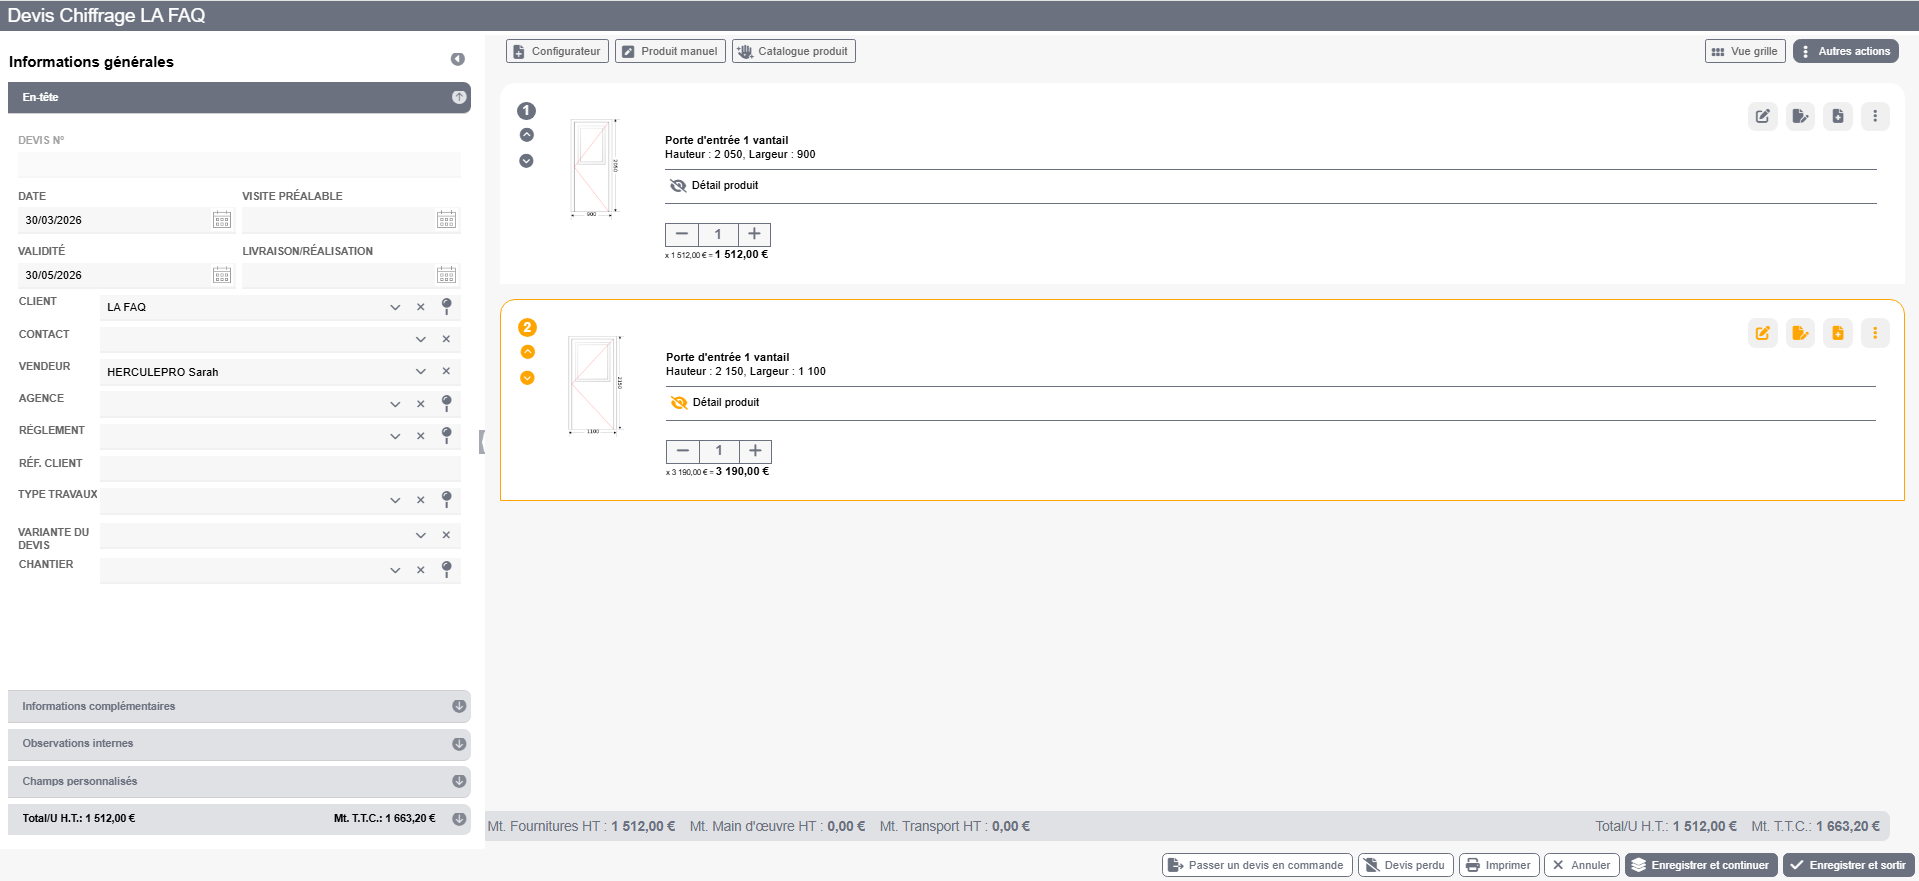Increase quantity of product 1
Screen dimensions: 1919x881
point(755,234)
